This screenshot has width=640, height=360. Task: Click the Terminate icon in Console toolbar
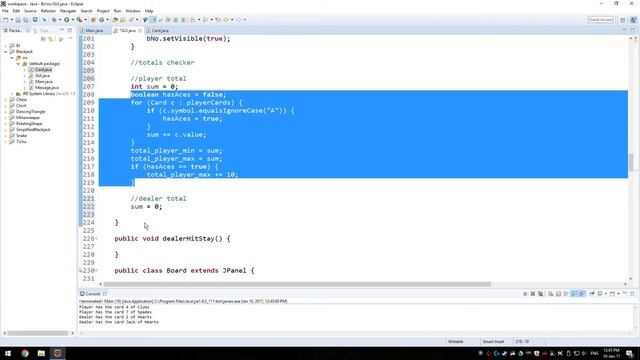tap(525, 293)
